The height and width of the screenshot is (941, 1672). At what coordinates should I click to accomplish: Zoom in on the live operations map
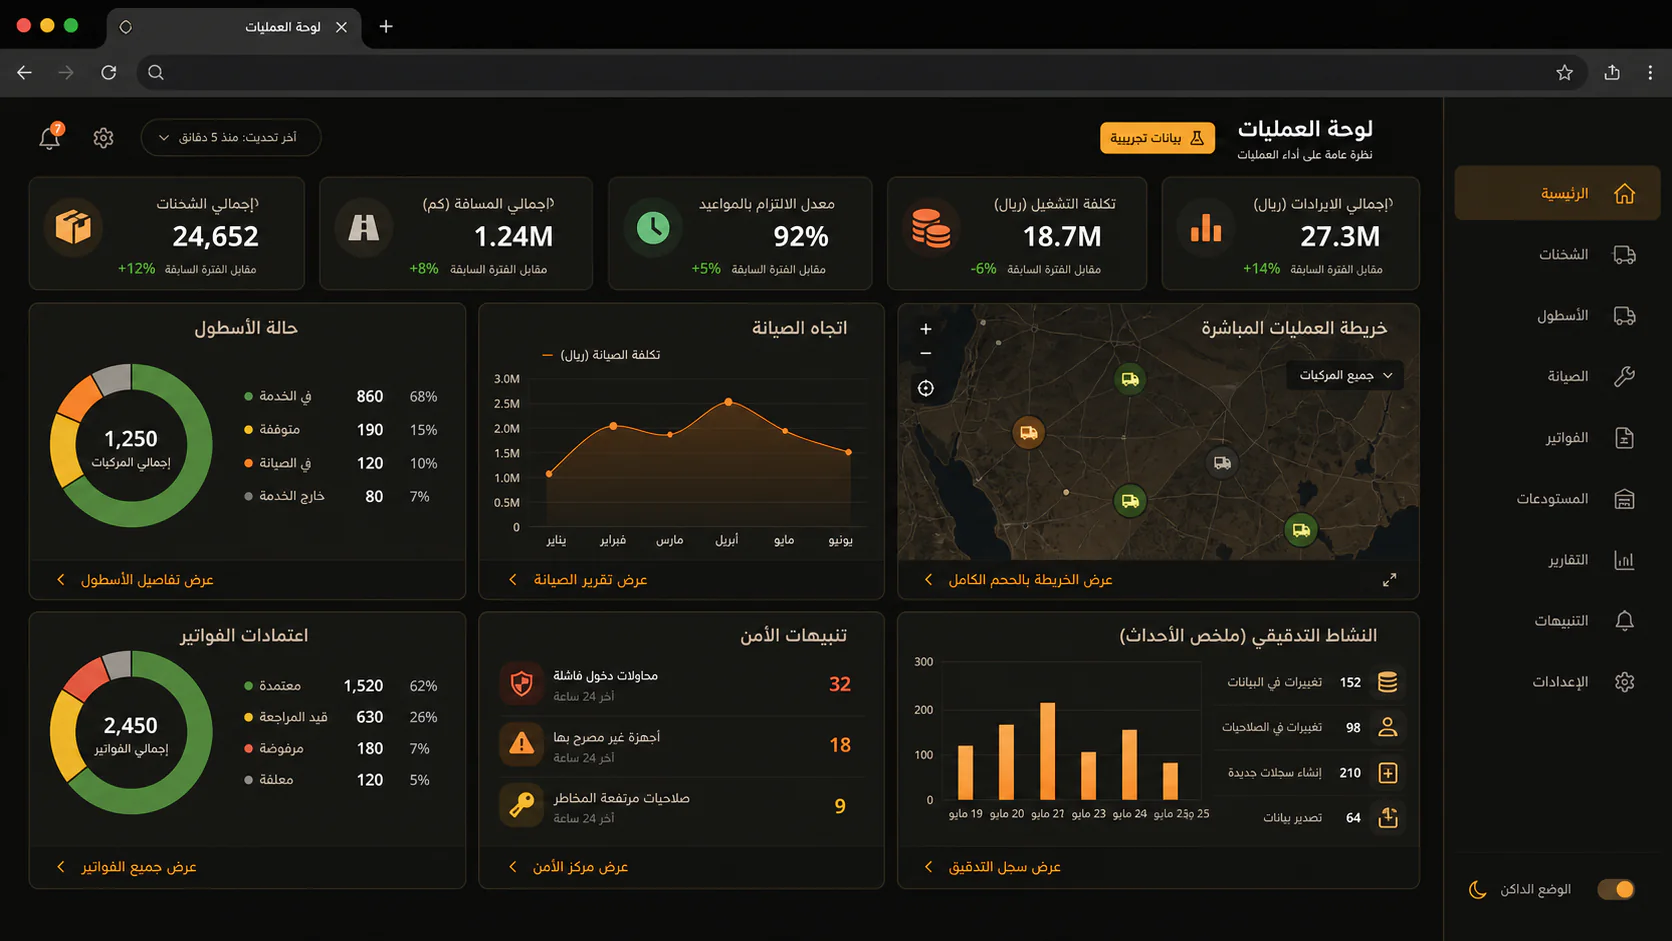pos(926,329)
